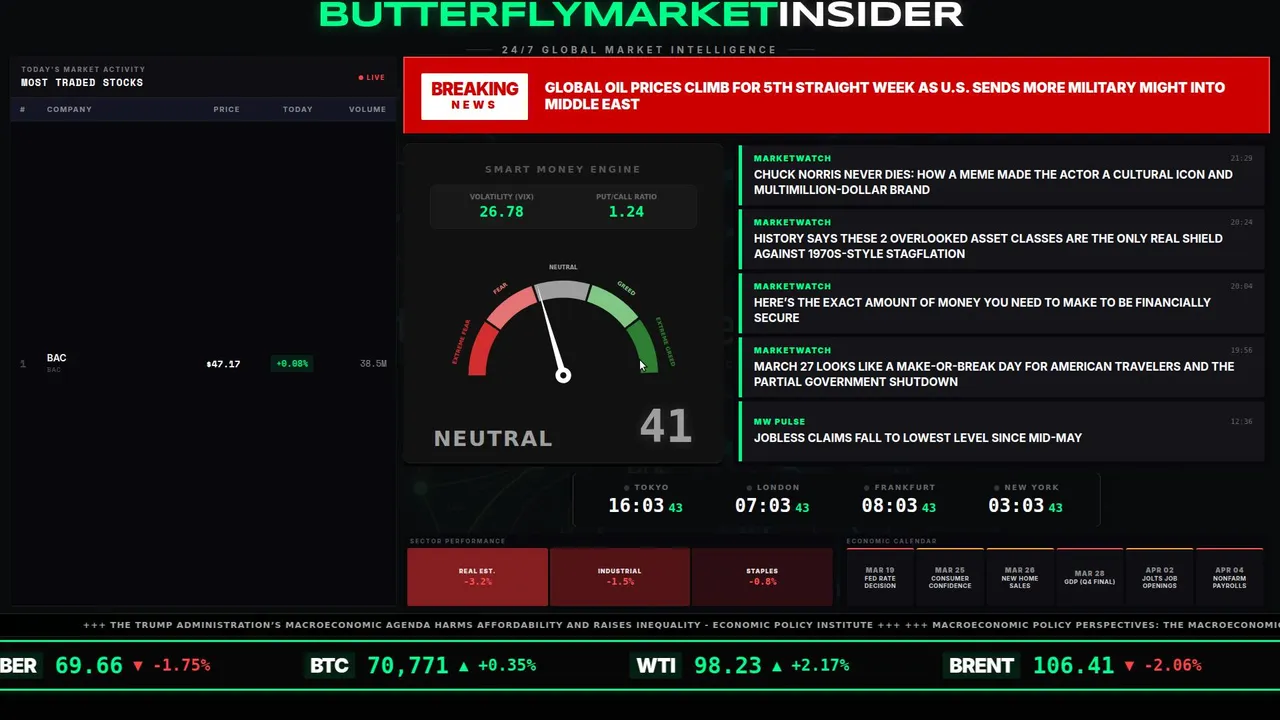The image size is (1280, 720).
Task: Open the Mar 25 Consumer Confidence event
Action: click(x=950, y=577)
